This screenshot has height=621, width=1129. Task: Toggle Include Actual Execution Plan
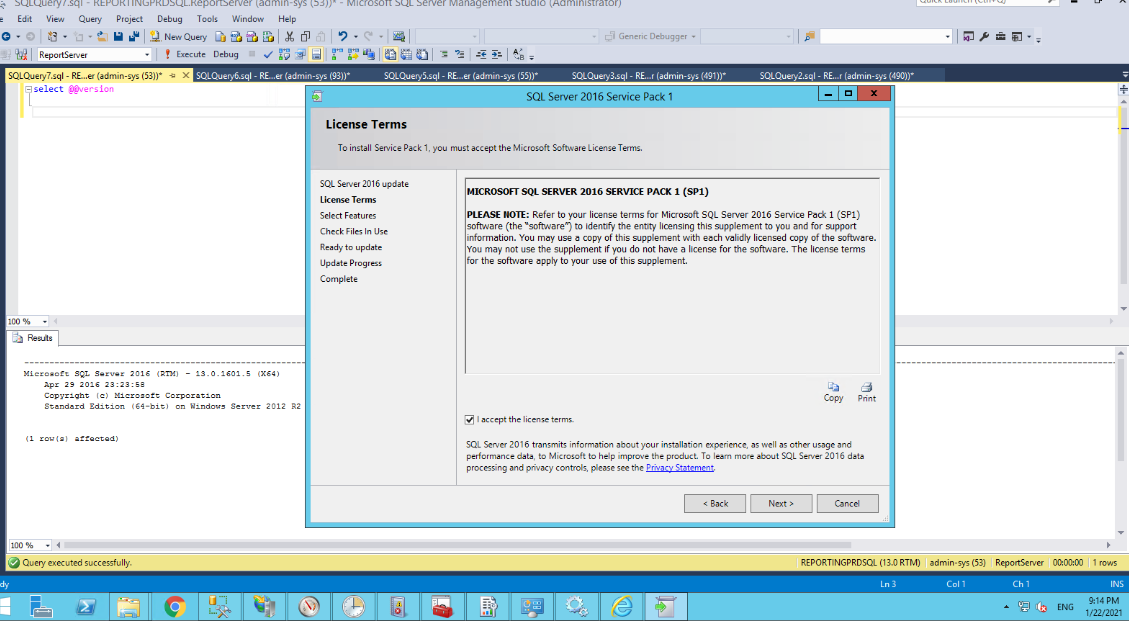(337, 54)
